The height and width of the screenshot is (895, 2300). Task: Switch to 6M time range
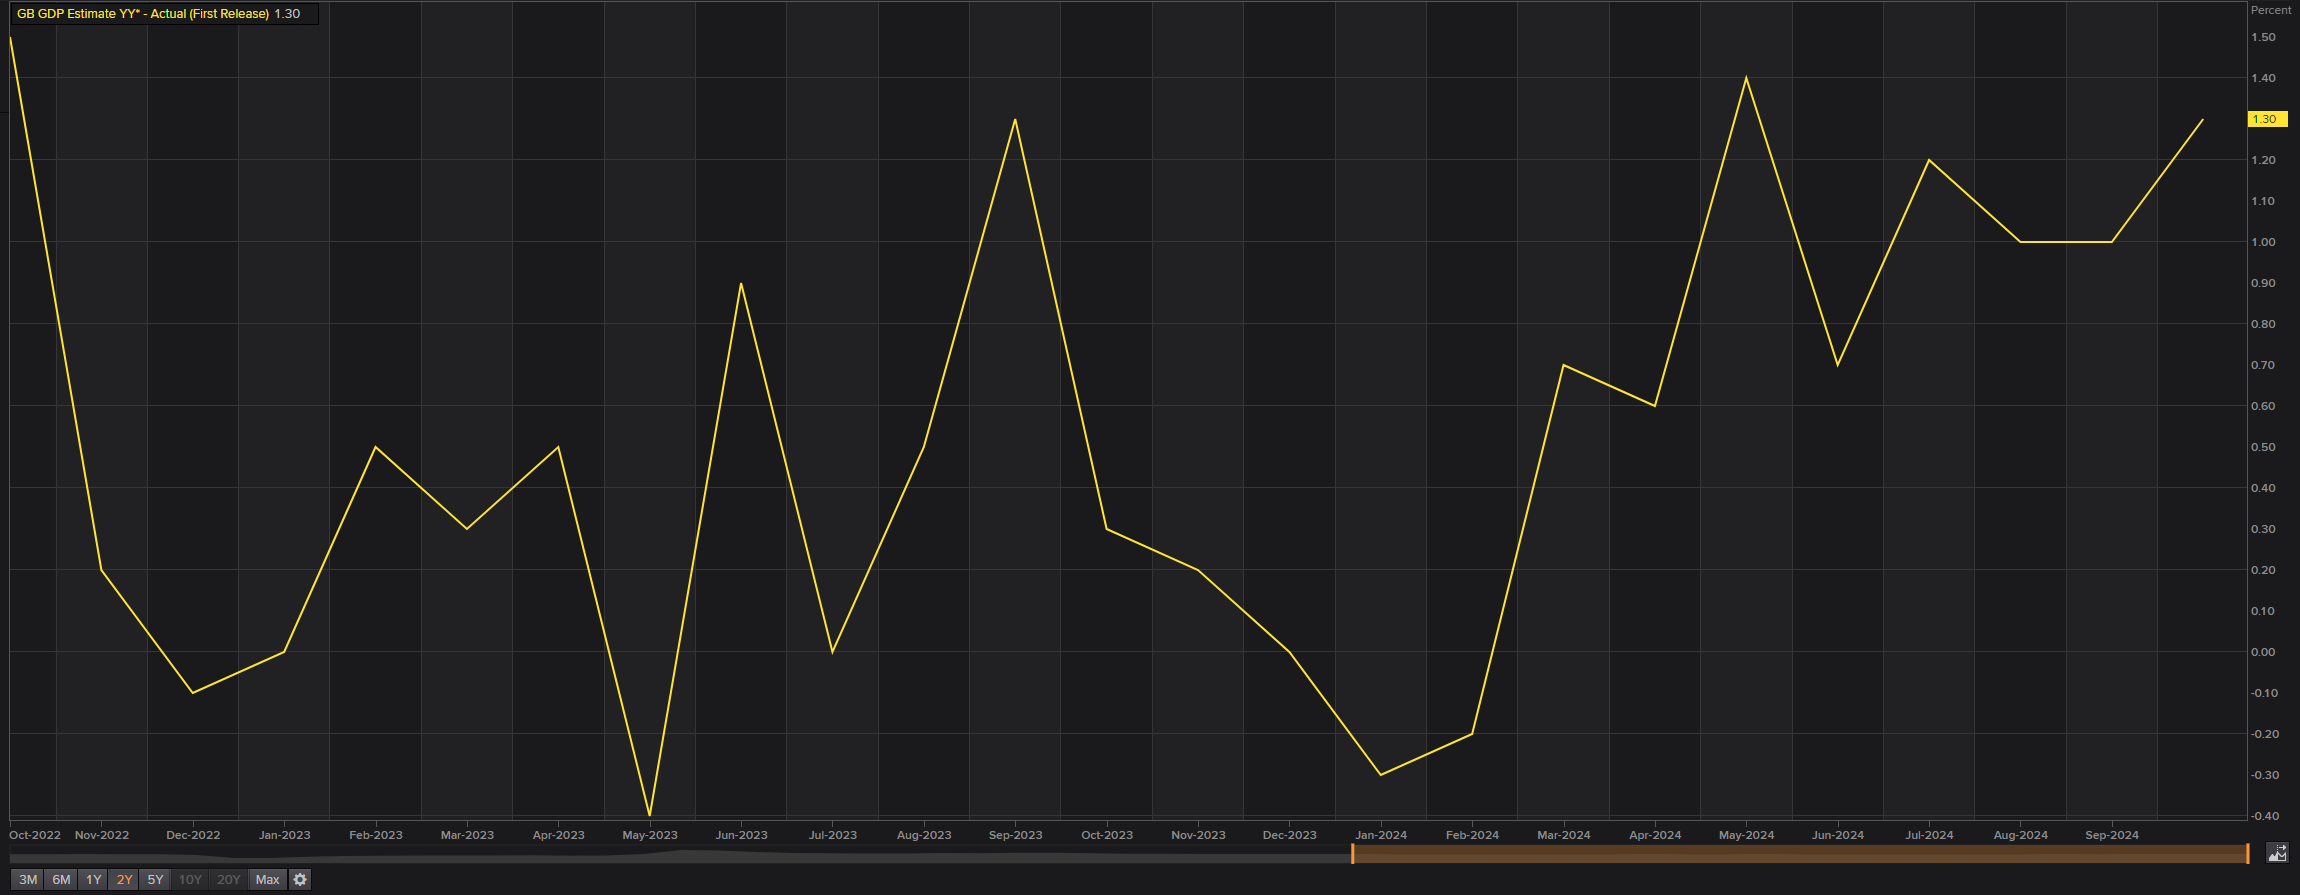[x=61, y=880]
